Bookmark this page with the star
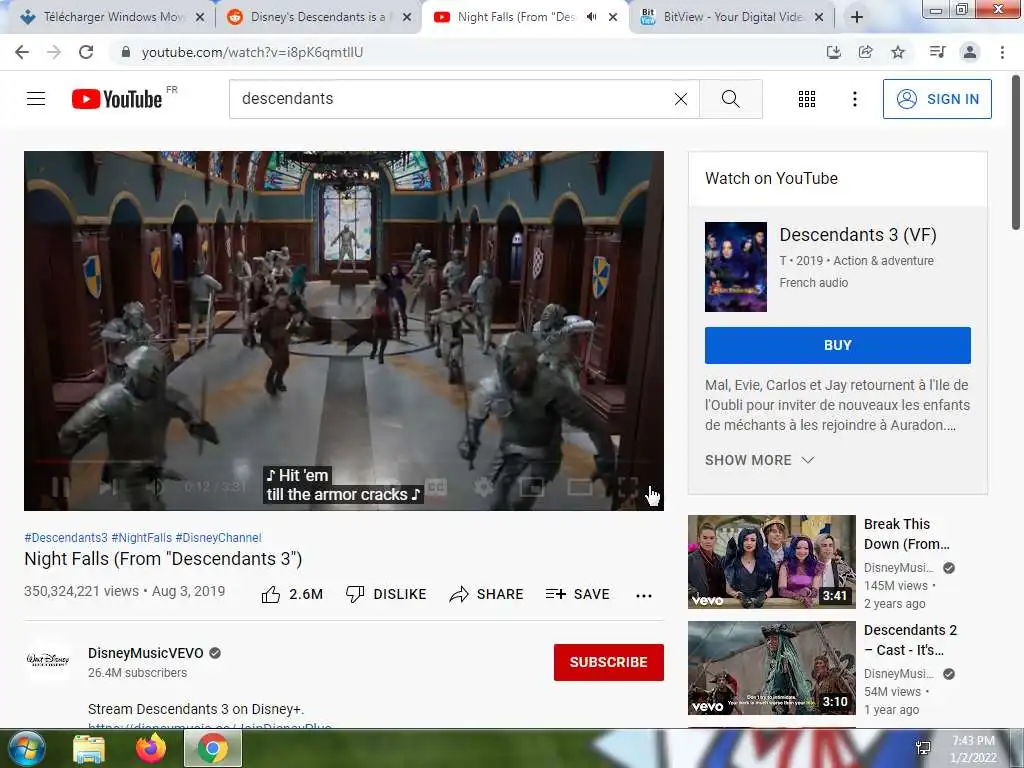Screen dimensions: 1024x768 pos(898,52)
